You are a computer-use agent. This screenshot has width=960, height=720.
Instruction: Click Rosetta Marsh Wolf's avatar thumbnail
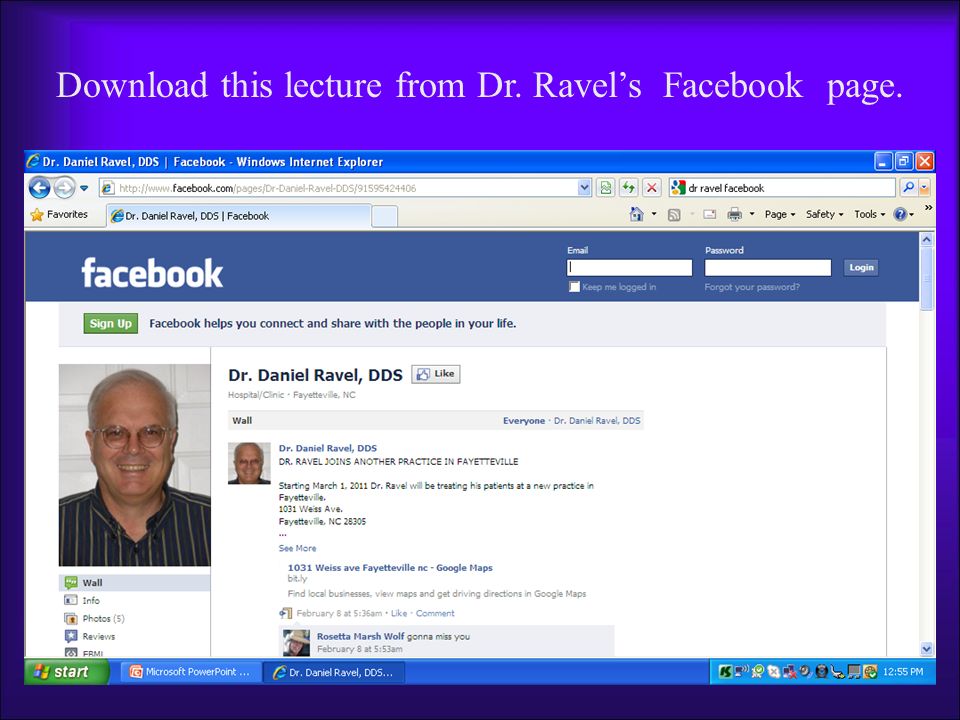pos(296,642)
